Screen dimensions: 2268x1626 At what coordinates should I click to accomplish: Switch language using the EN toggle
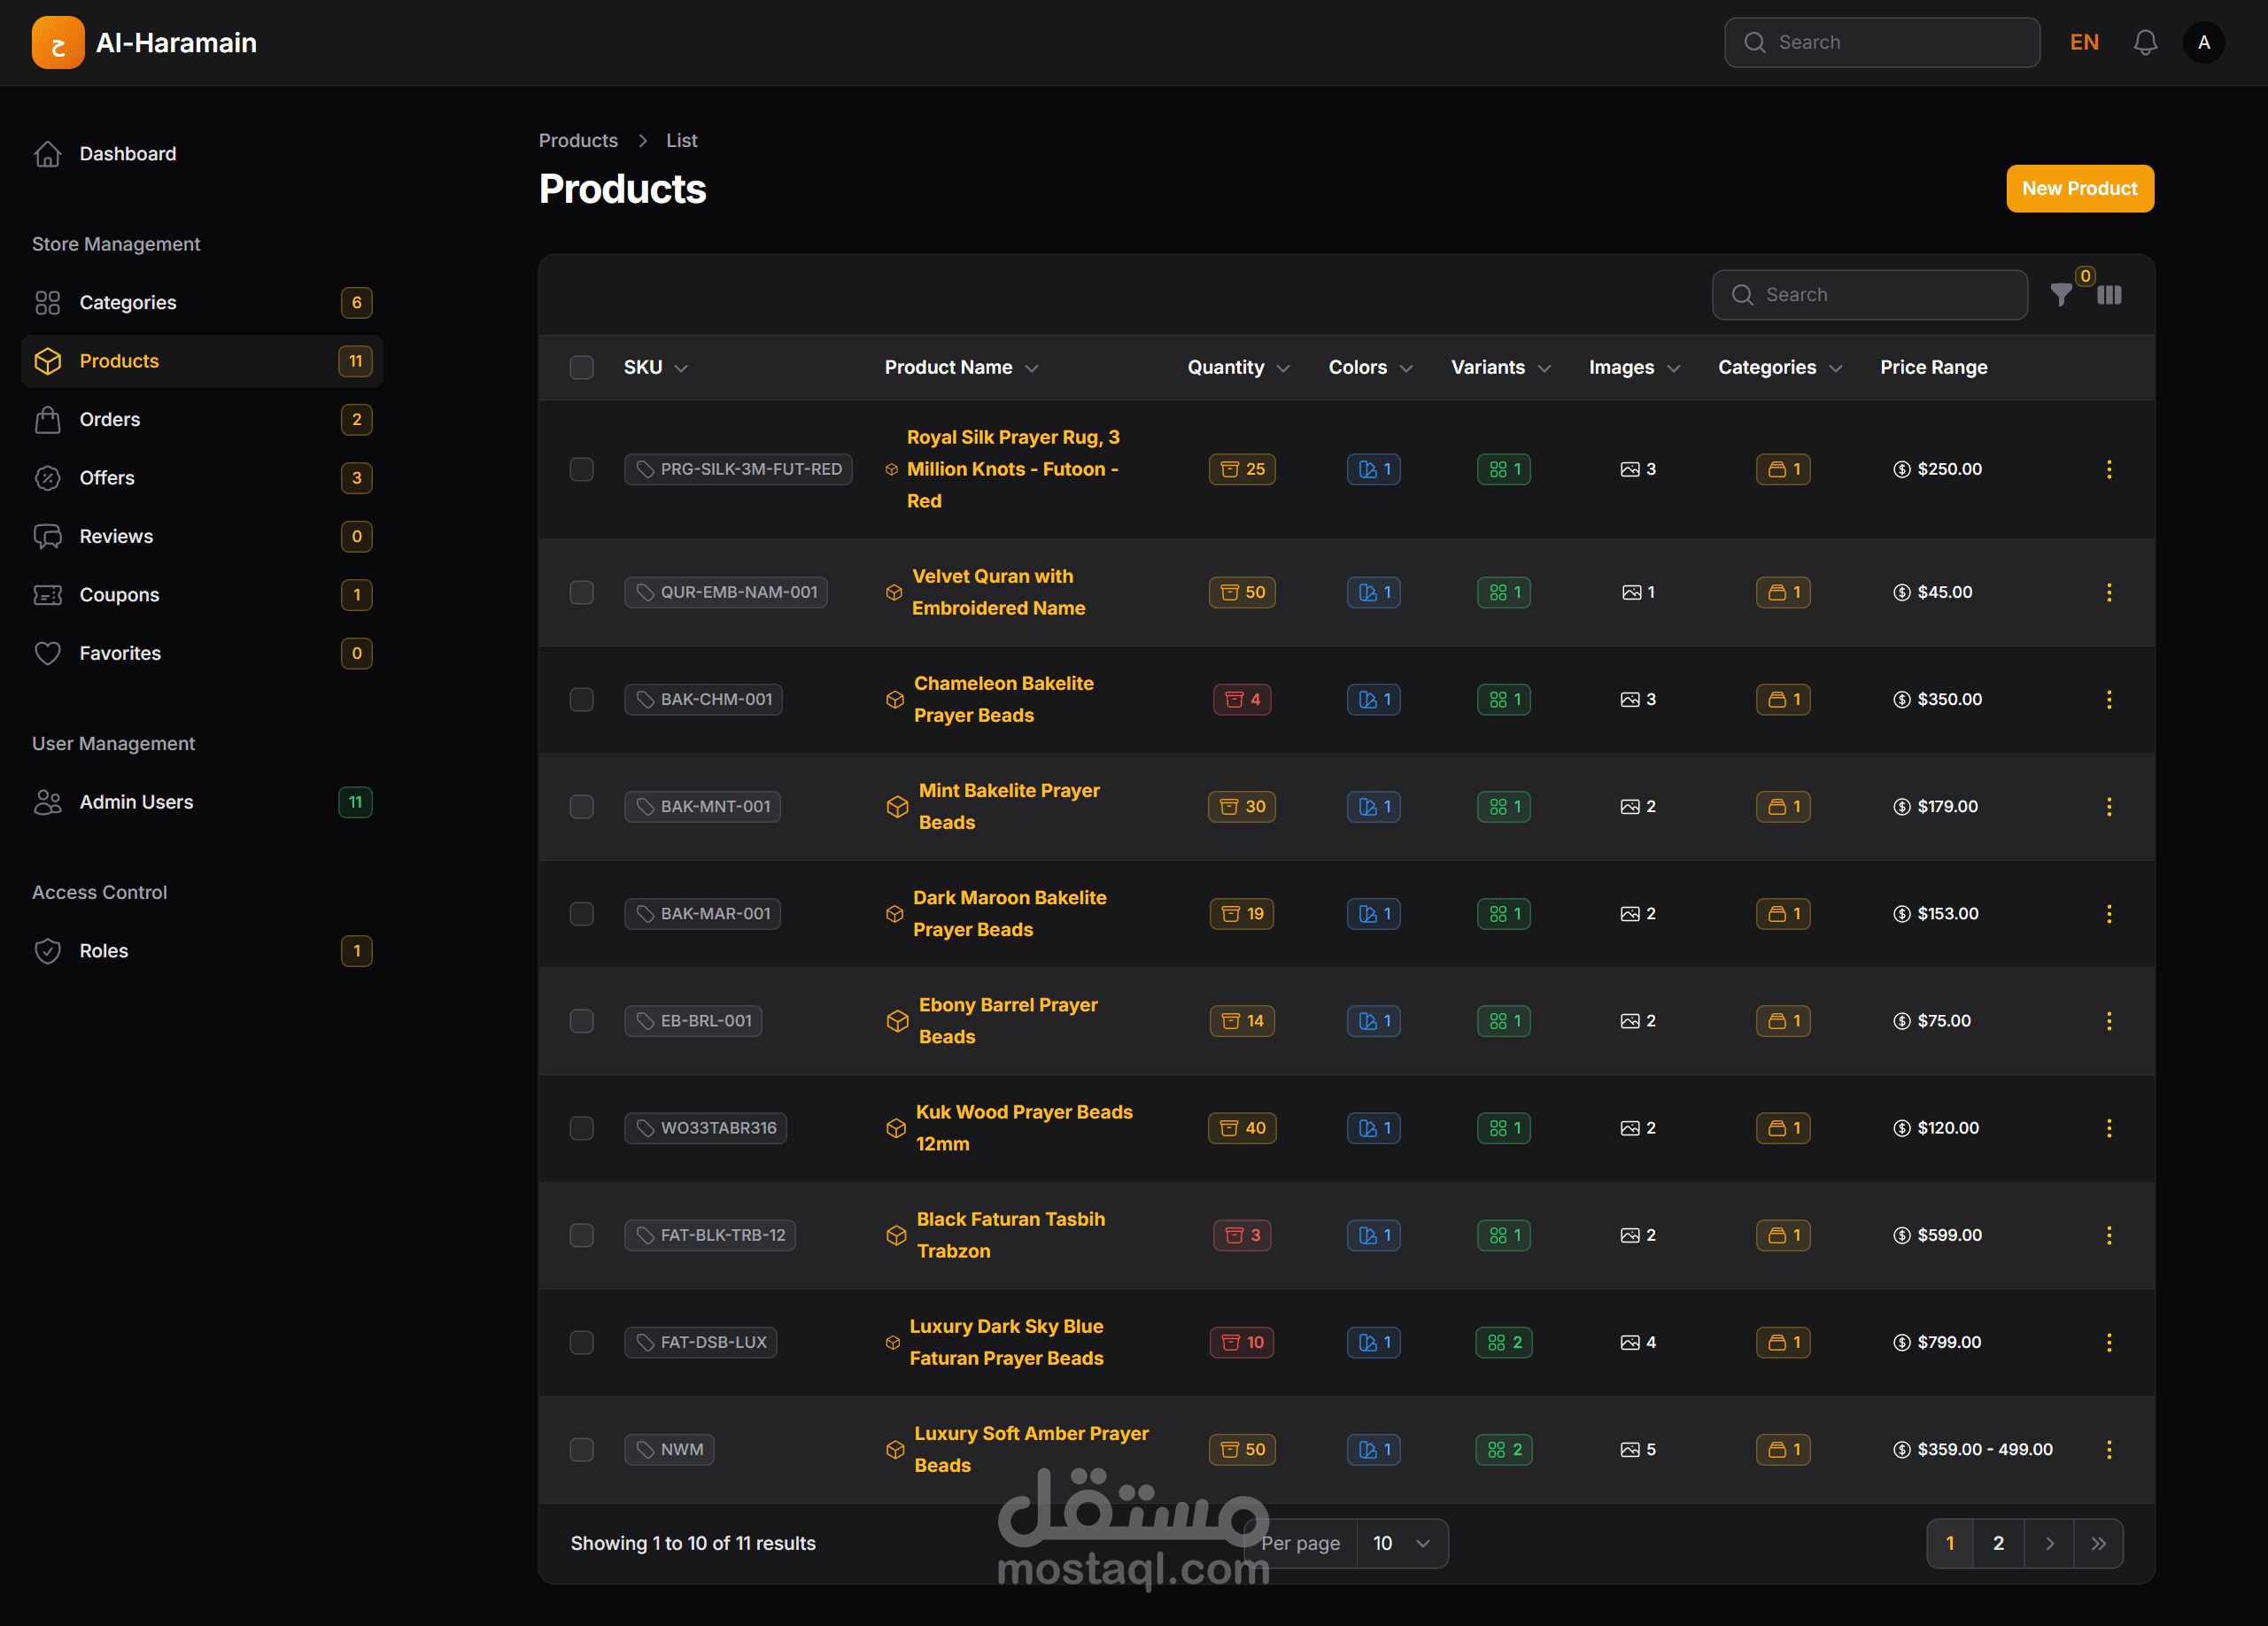pos(2084,42)
